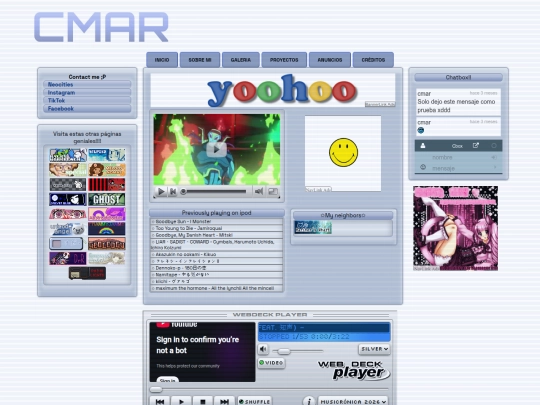This screenshot has width=540, height=405.
Task: Click the Cbox login arrow icon beside nombre
Action: pyautogui.click(x=494, y=157)
